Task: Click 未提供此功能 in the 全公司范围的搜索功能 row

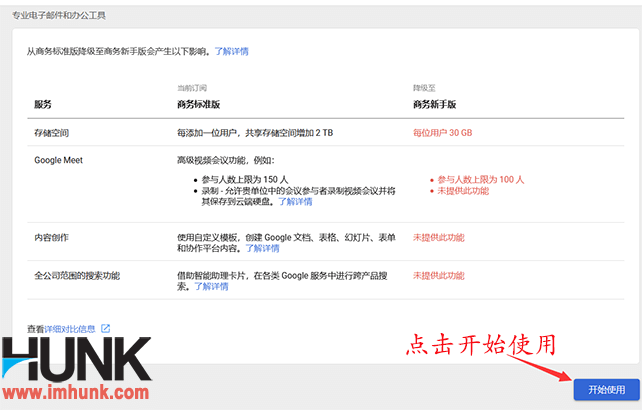Action: (x=439, y=276)
